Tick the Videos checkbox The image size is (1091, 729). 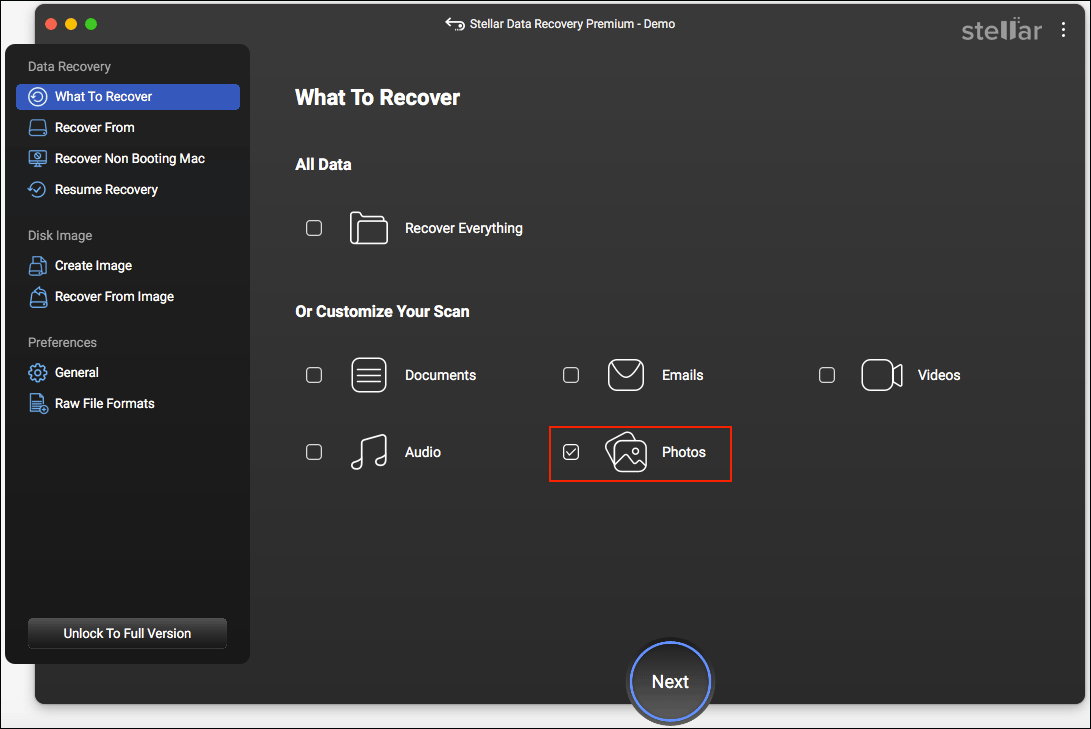click(x=827, y=375)
